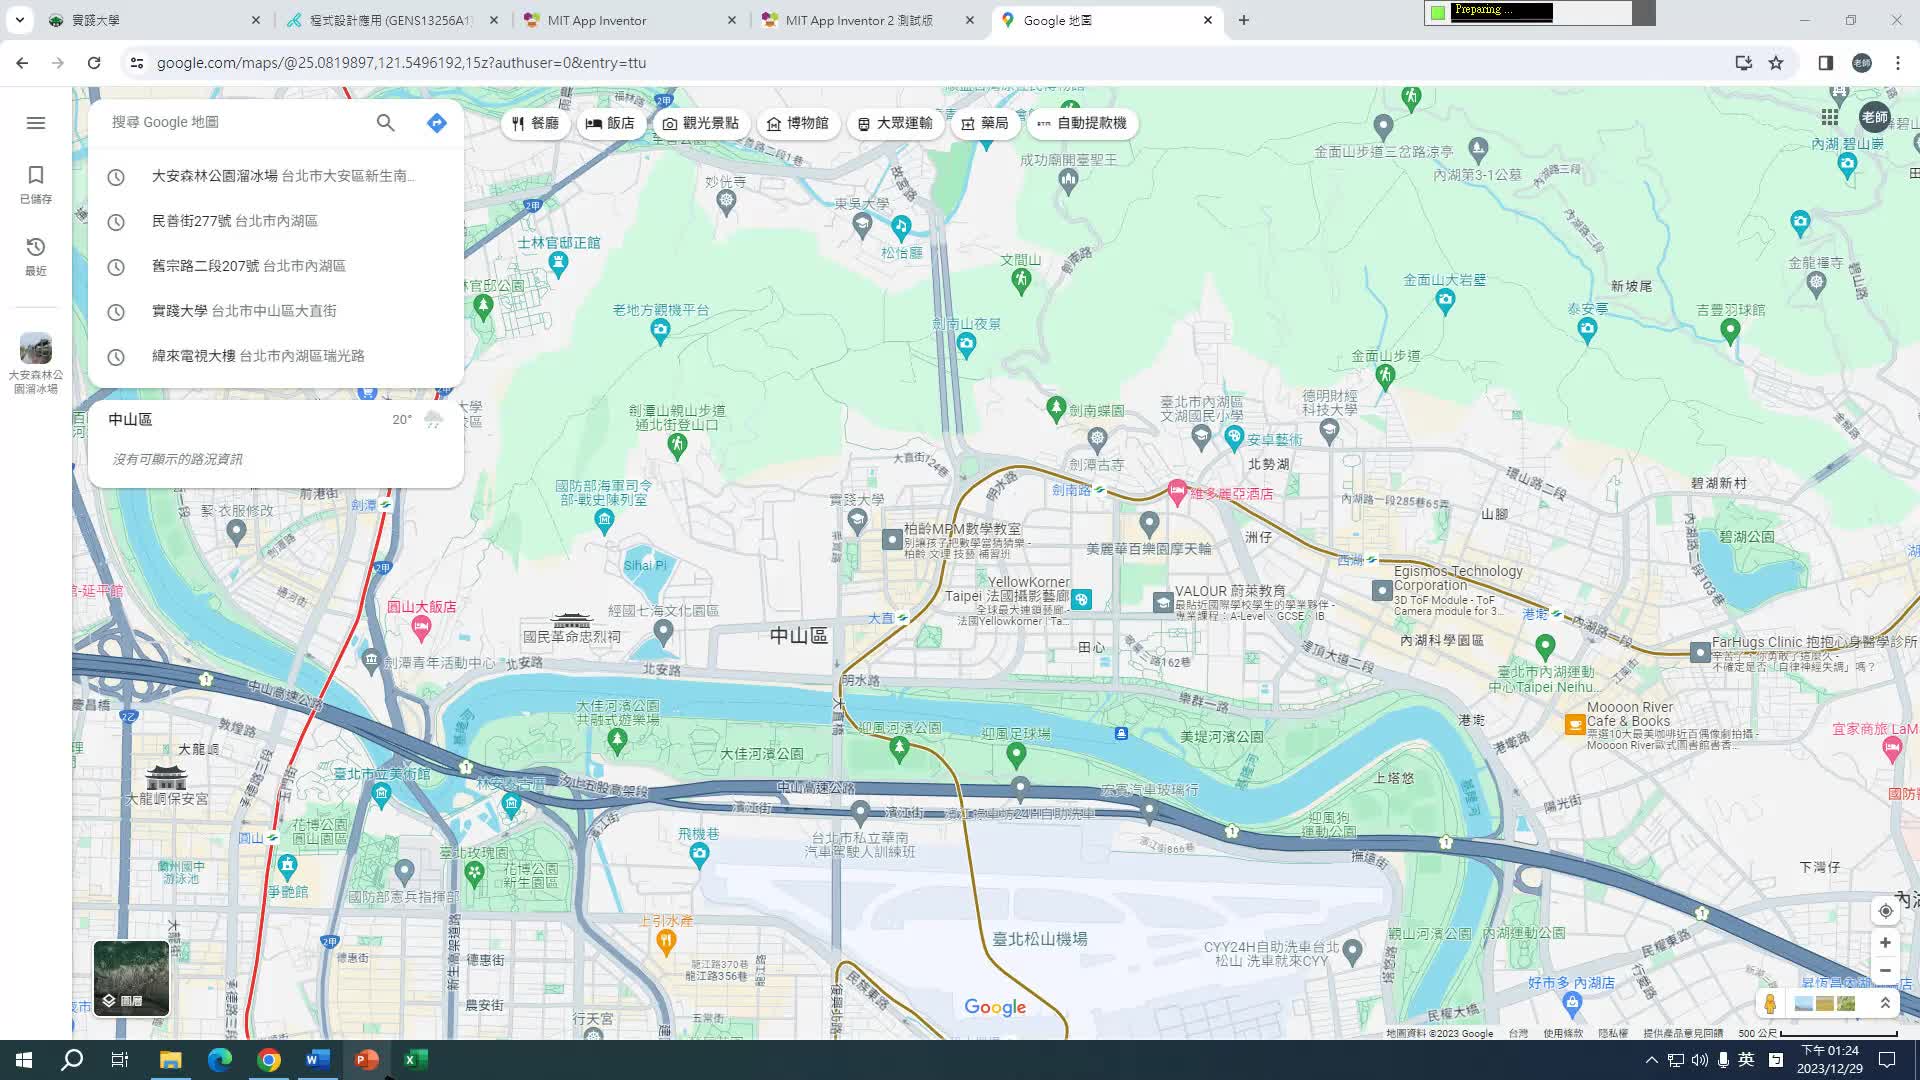1920x1080 pixels.
Task: Switch to the 實踐大學 browser tab
Action: [155, 20]
